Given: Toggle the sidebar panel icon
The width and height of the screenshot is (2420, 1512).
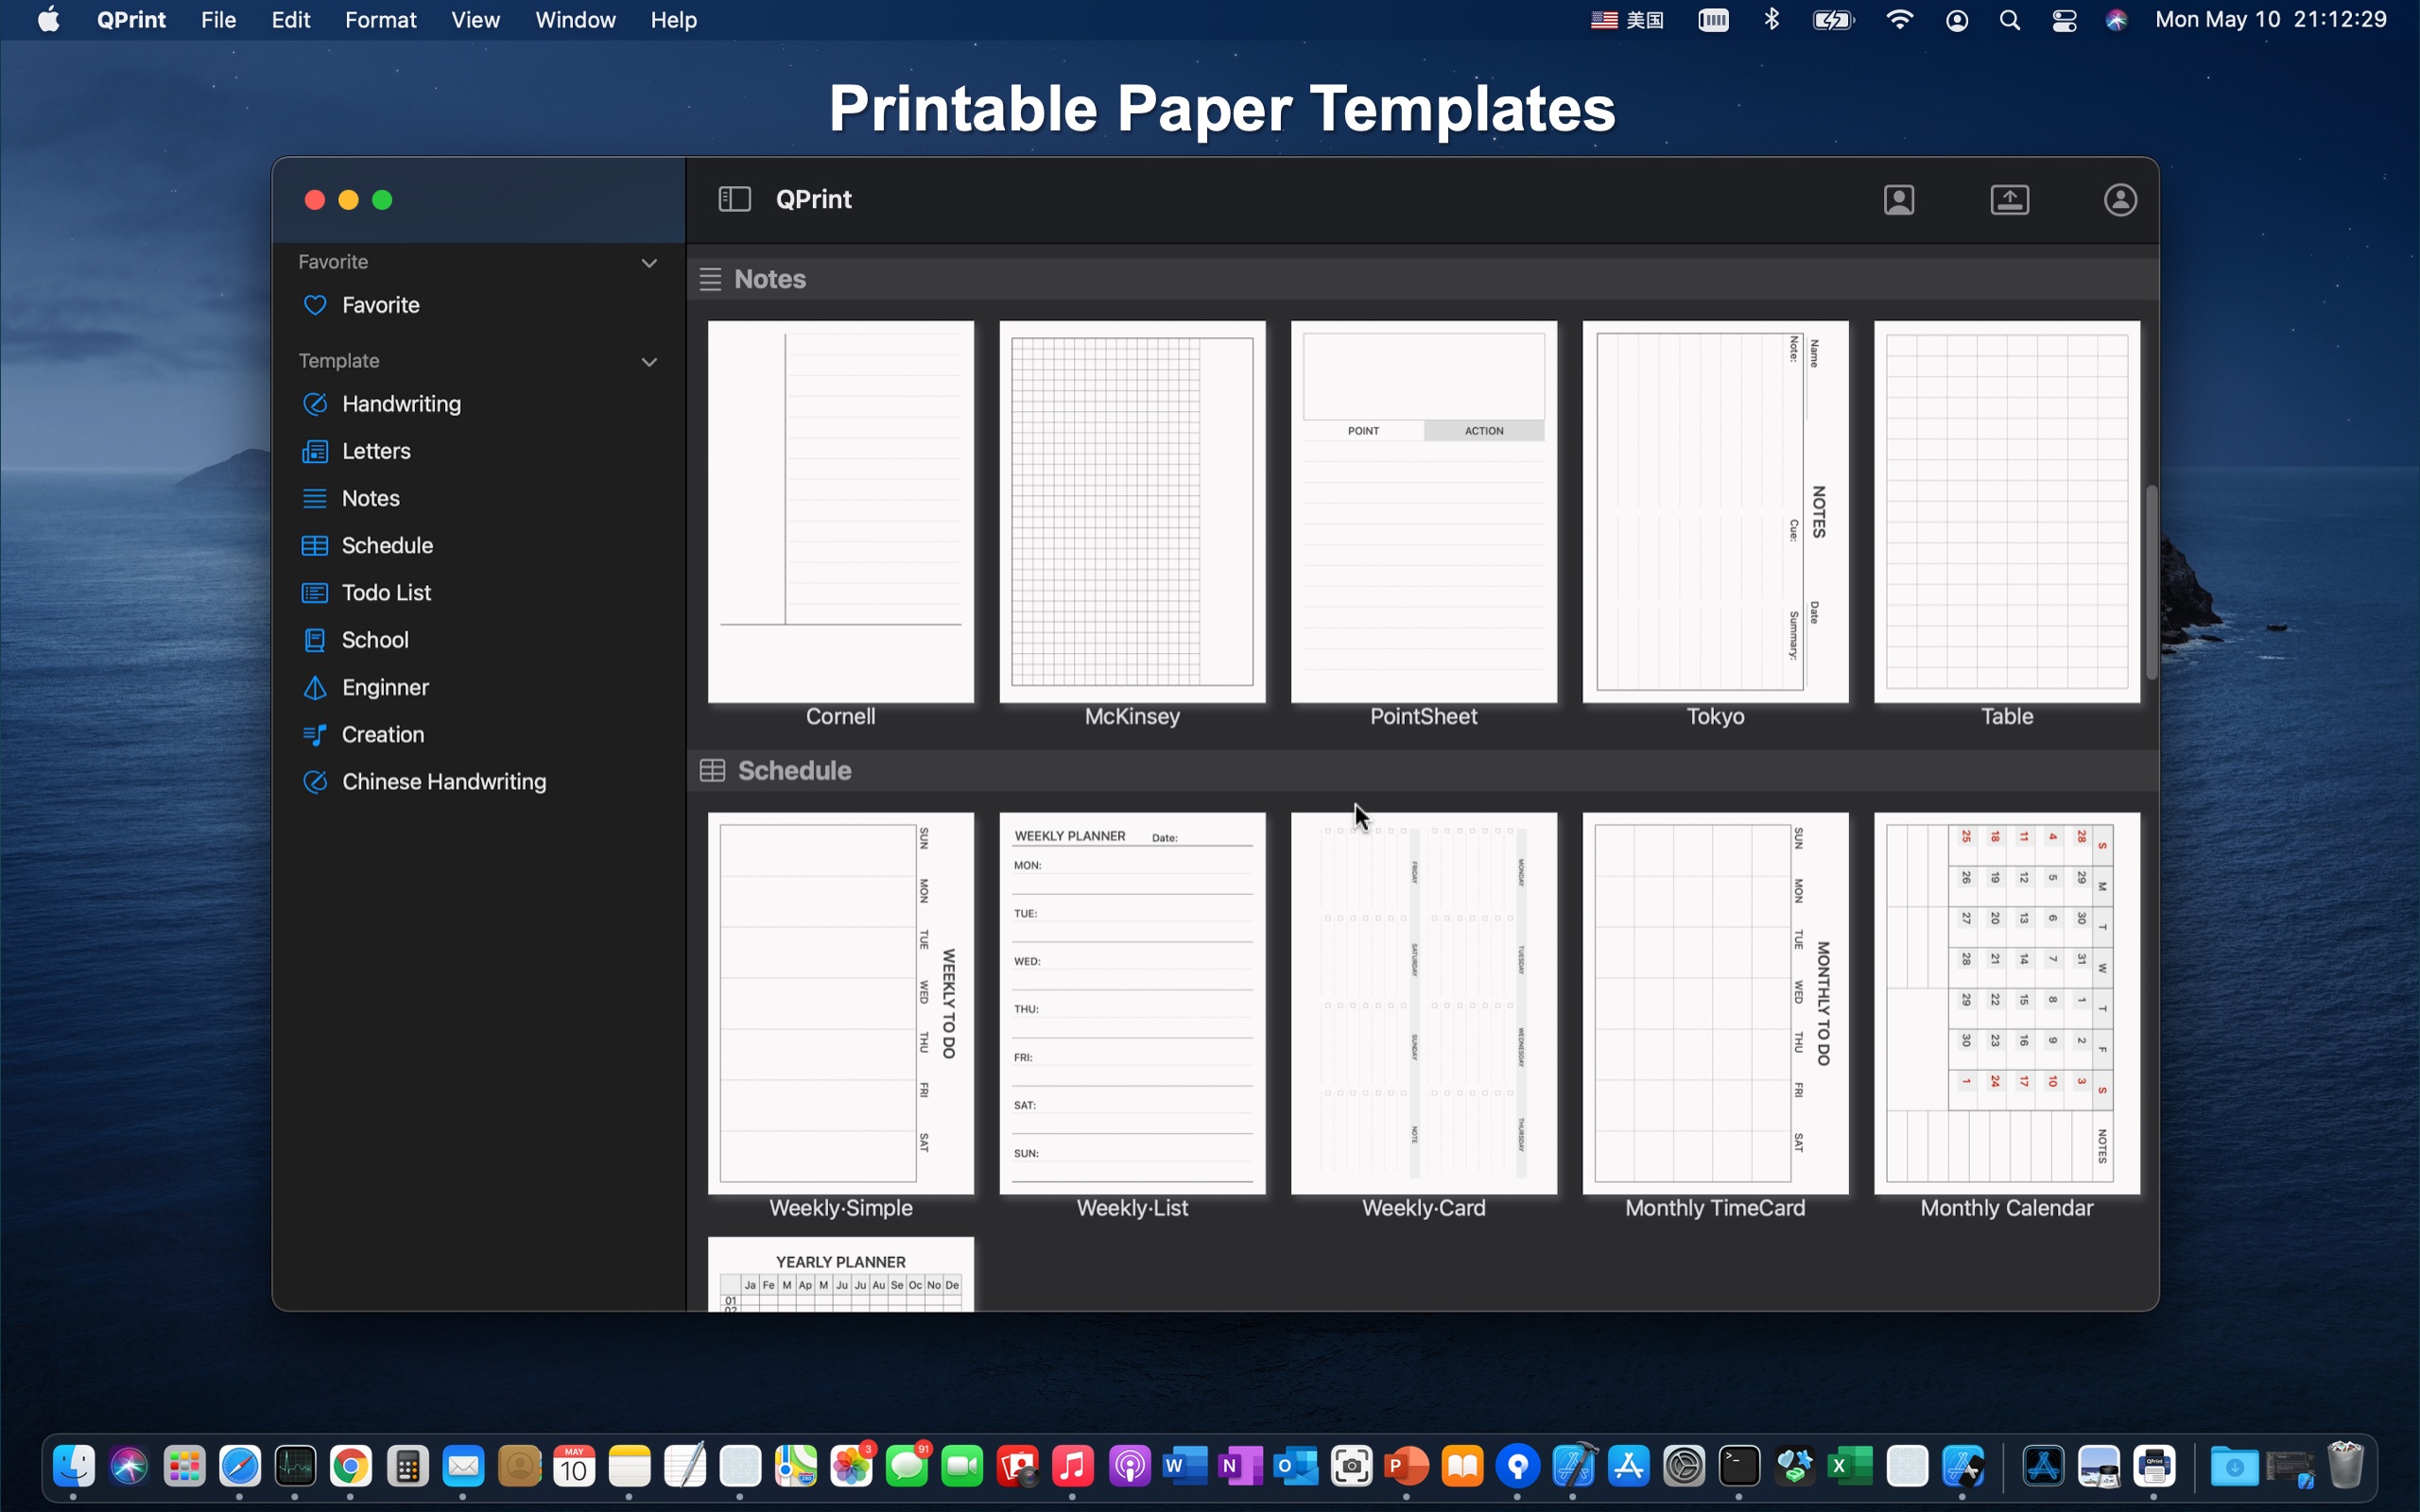Looking at the screenshot, I should pos(734,199).
